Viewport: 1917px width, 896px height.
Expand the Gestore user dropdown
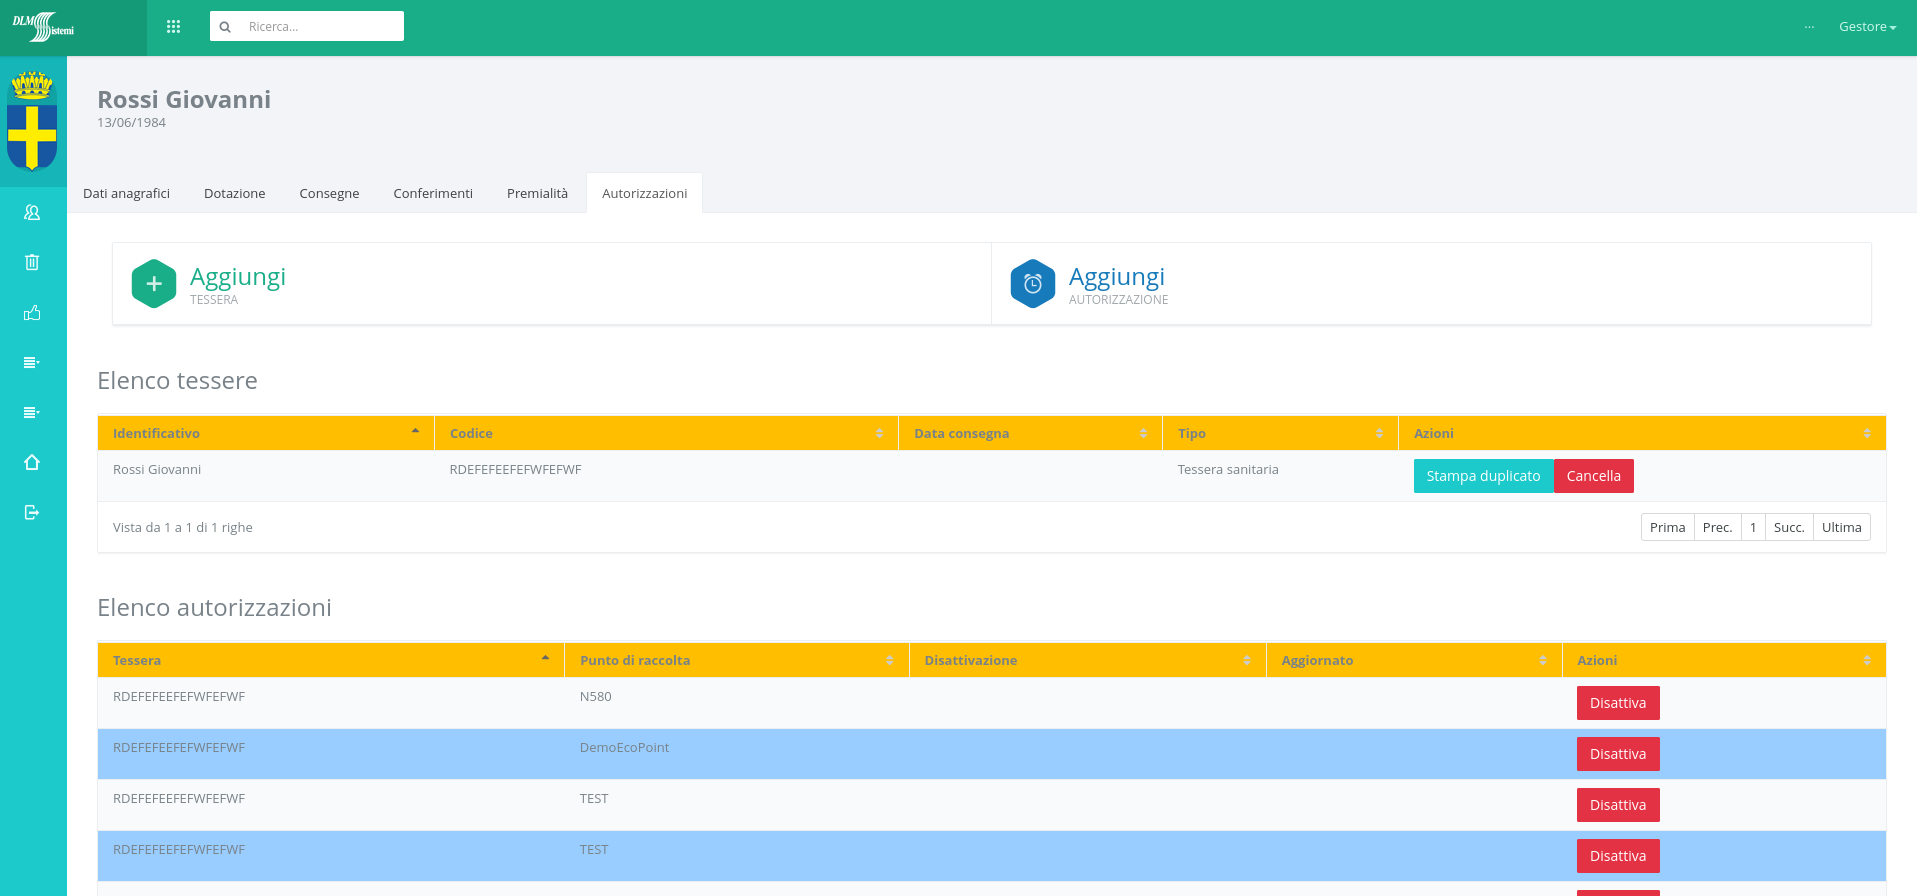[1866, 27]
